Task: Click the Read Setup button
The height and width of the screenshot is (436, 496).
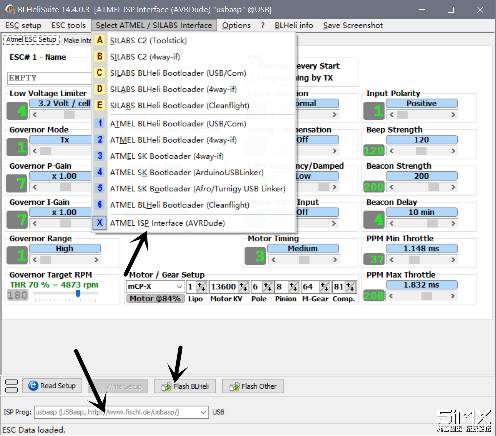Action: [52, 386]
